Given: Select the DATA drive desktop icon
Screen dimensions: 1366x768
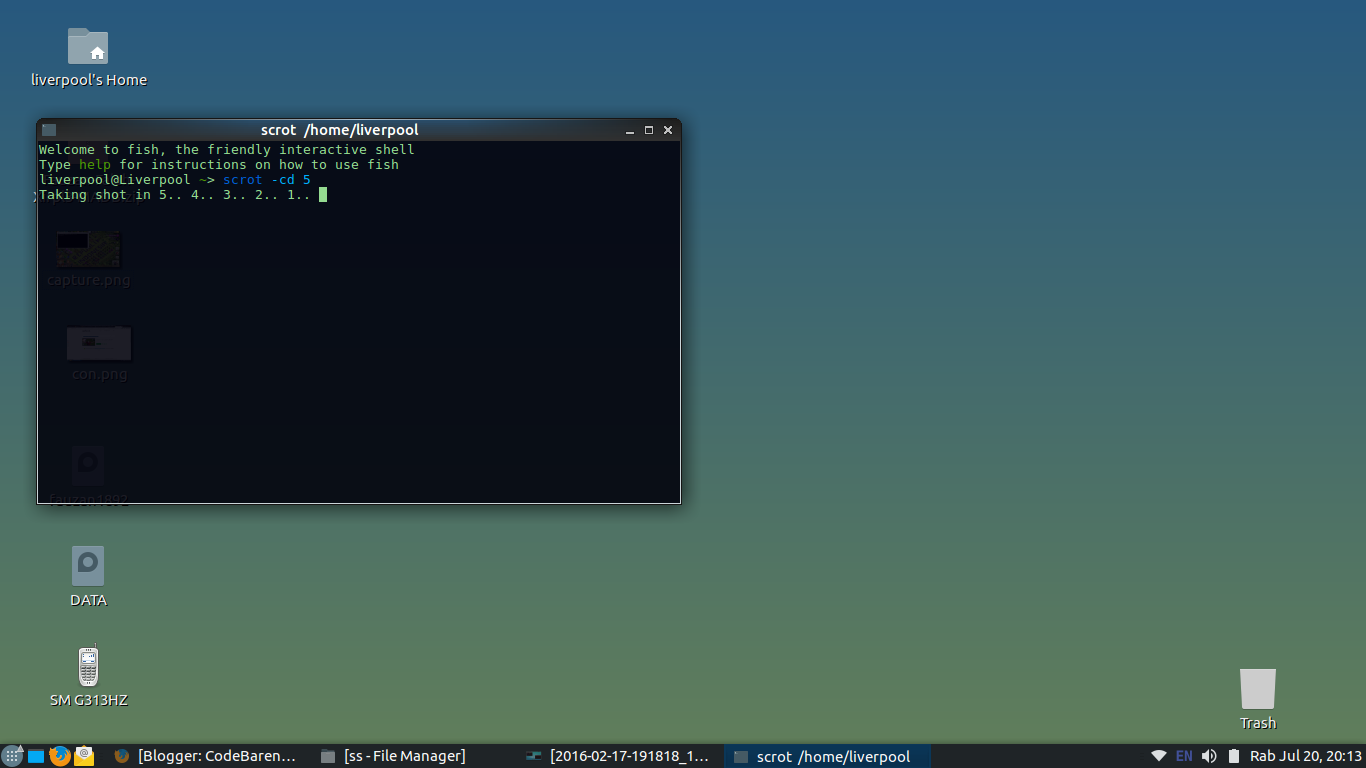Looking at the screenshot, I should click(88, 577).
